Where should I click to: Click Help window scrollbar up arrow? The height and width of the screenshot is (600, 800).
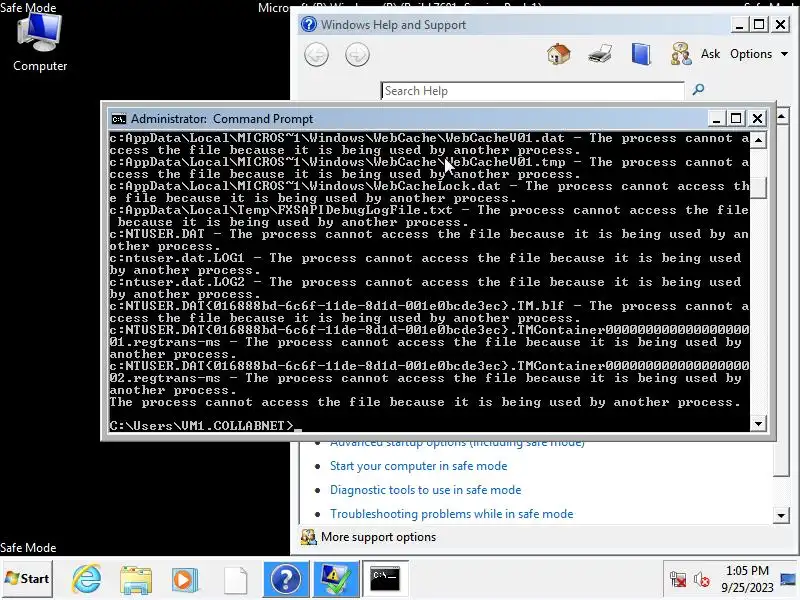tap(782, 117)
